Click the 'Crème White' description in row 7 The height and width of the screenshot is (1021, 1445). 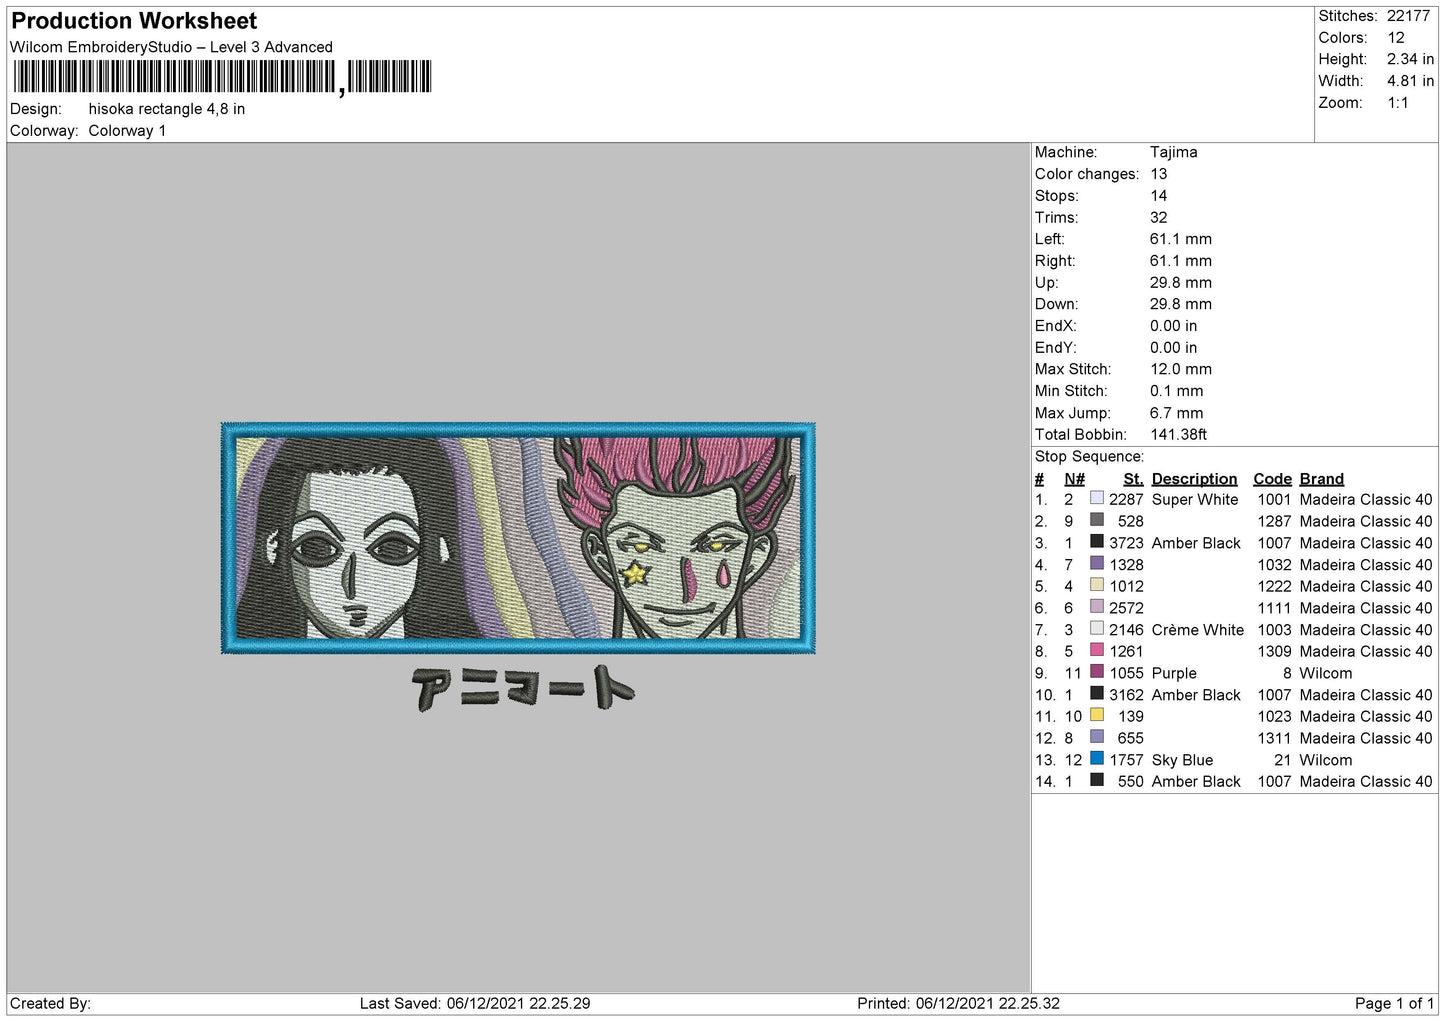(1198, 629)
